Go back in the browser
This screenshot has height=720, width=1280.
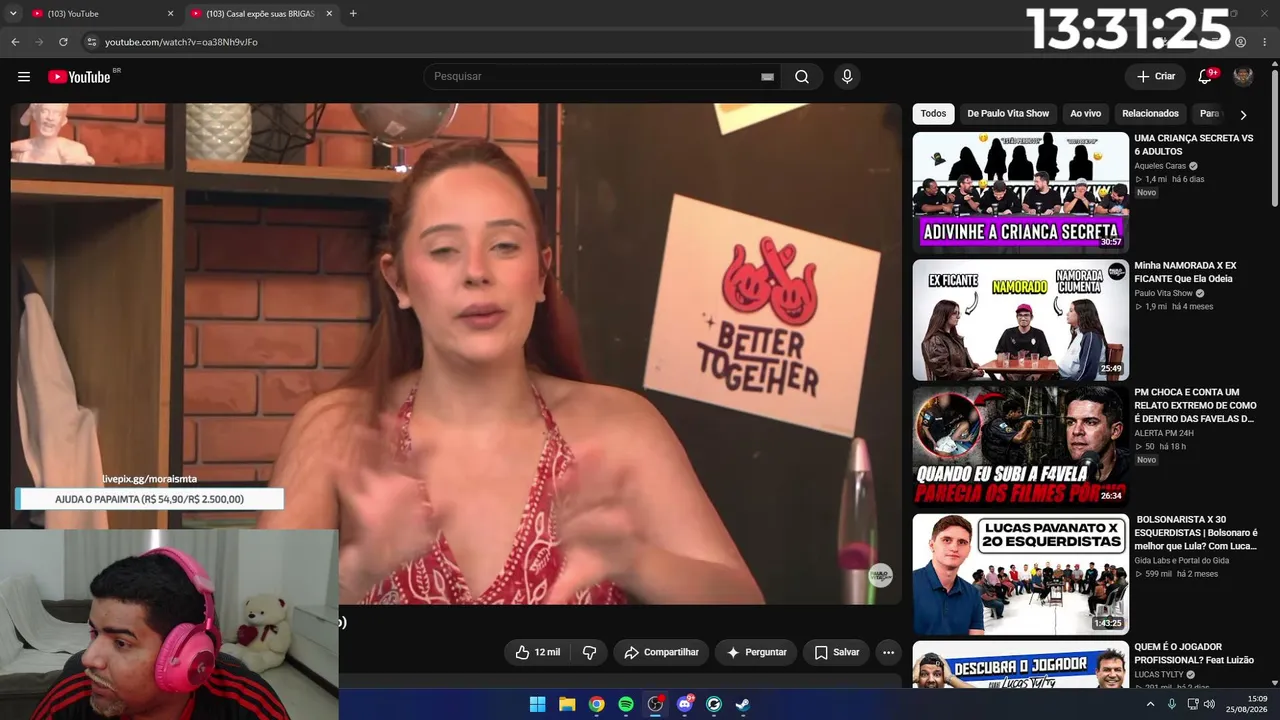click(x=15, y=42)
